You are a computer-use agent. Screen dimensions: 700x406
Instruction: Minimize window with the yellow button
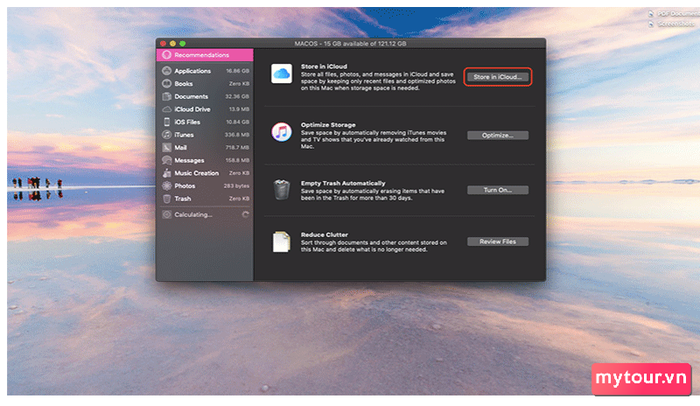pyautogui.click(x=173, y=43)
